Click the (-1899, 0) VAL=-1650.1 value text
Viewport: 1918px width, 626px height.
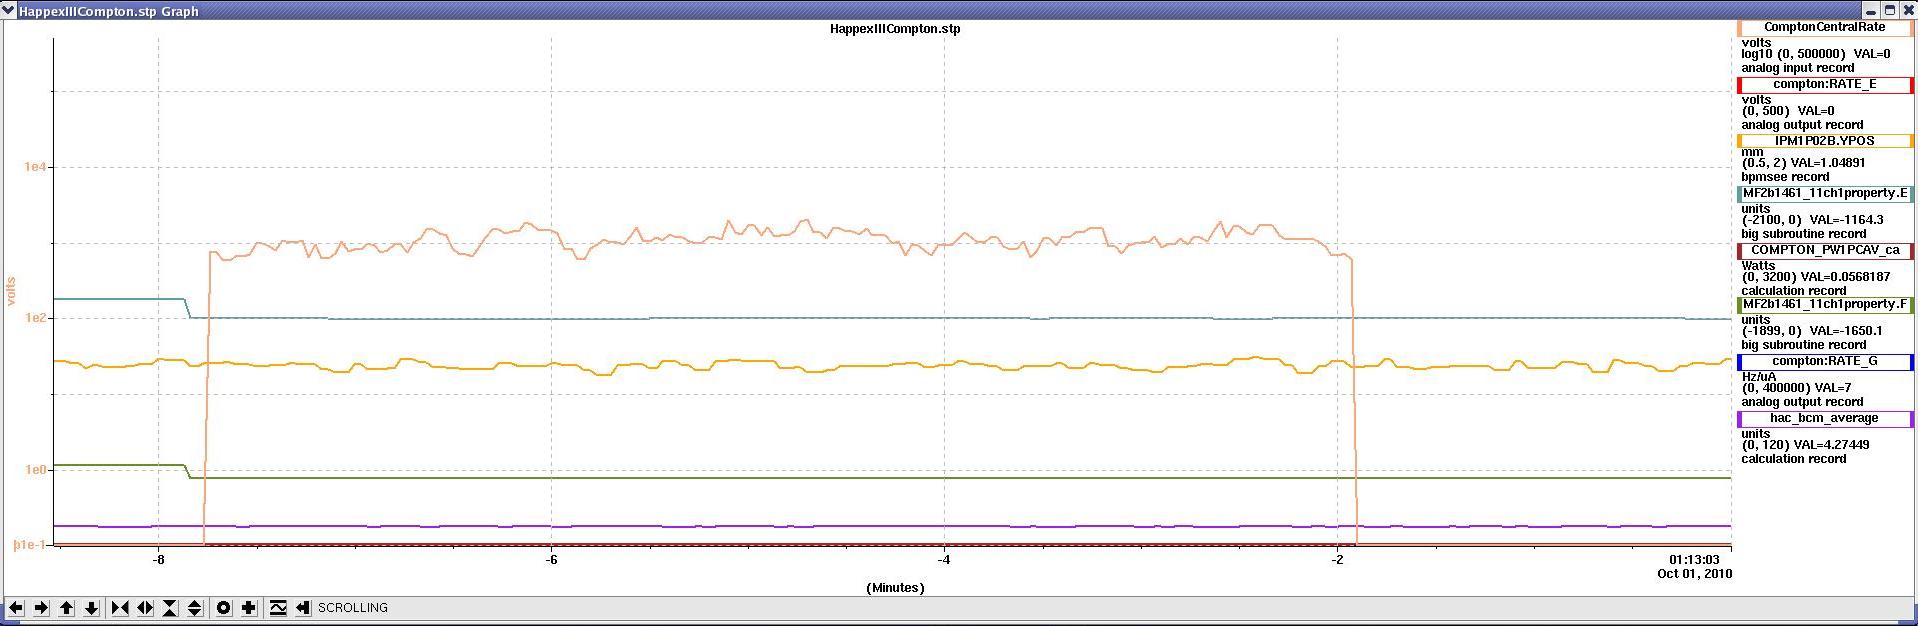pyautogui.click(x=1812, y=331)
